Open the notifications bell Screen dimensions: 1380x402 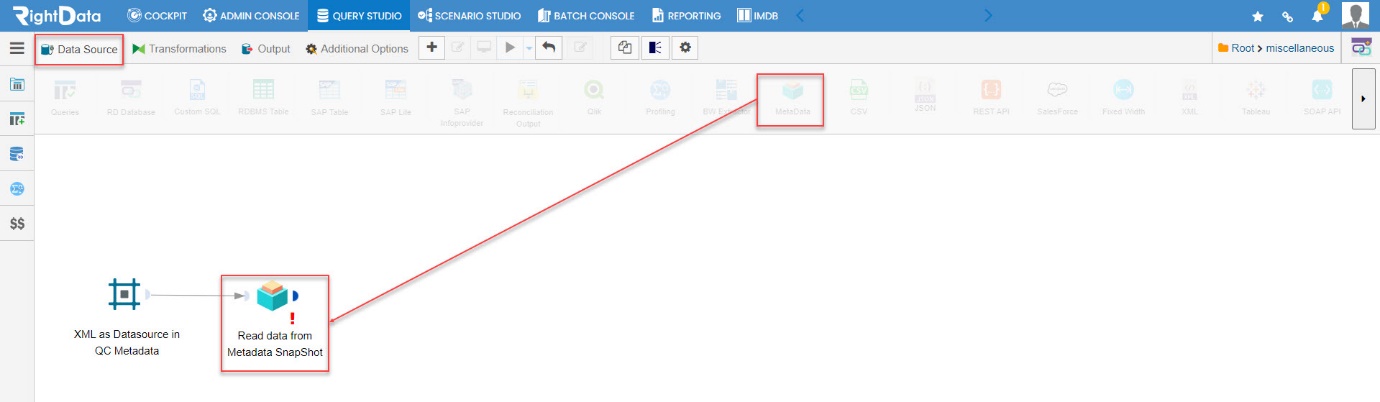[x=1318, y=14]
